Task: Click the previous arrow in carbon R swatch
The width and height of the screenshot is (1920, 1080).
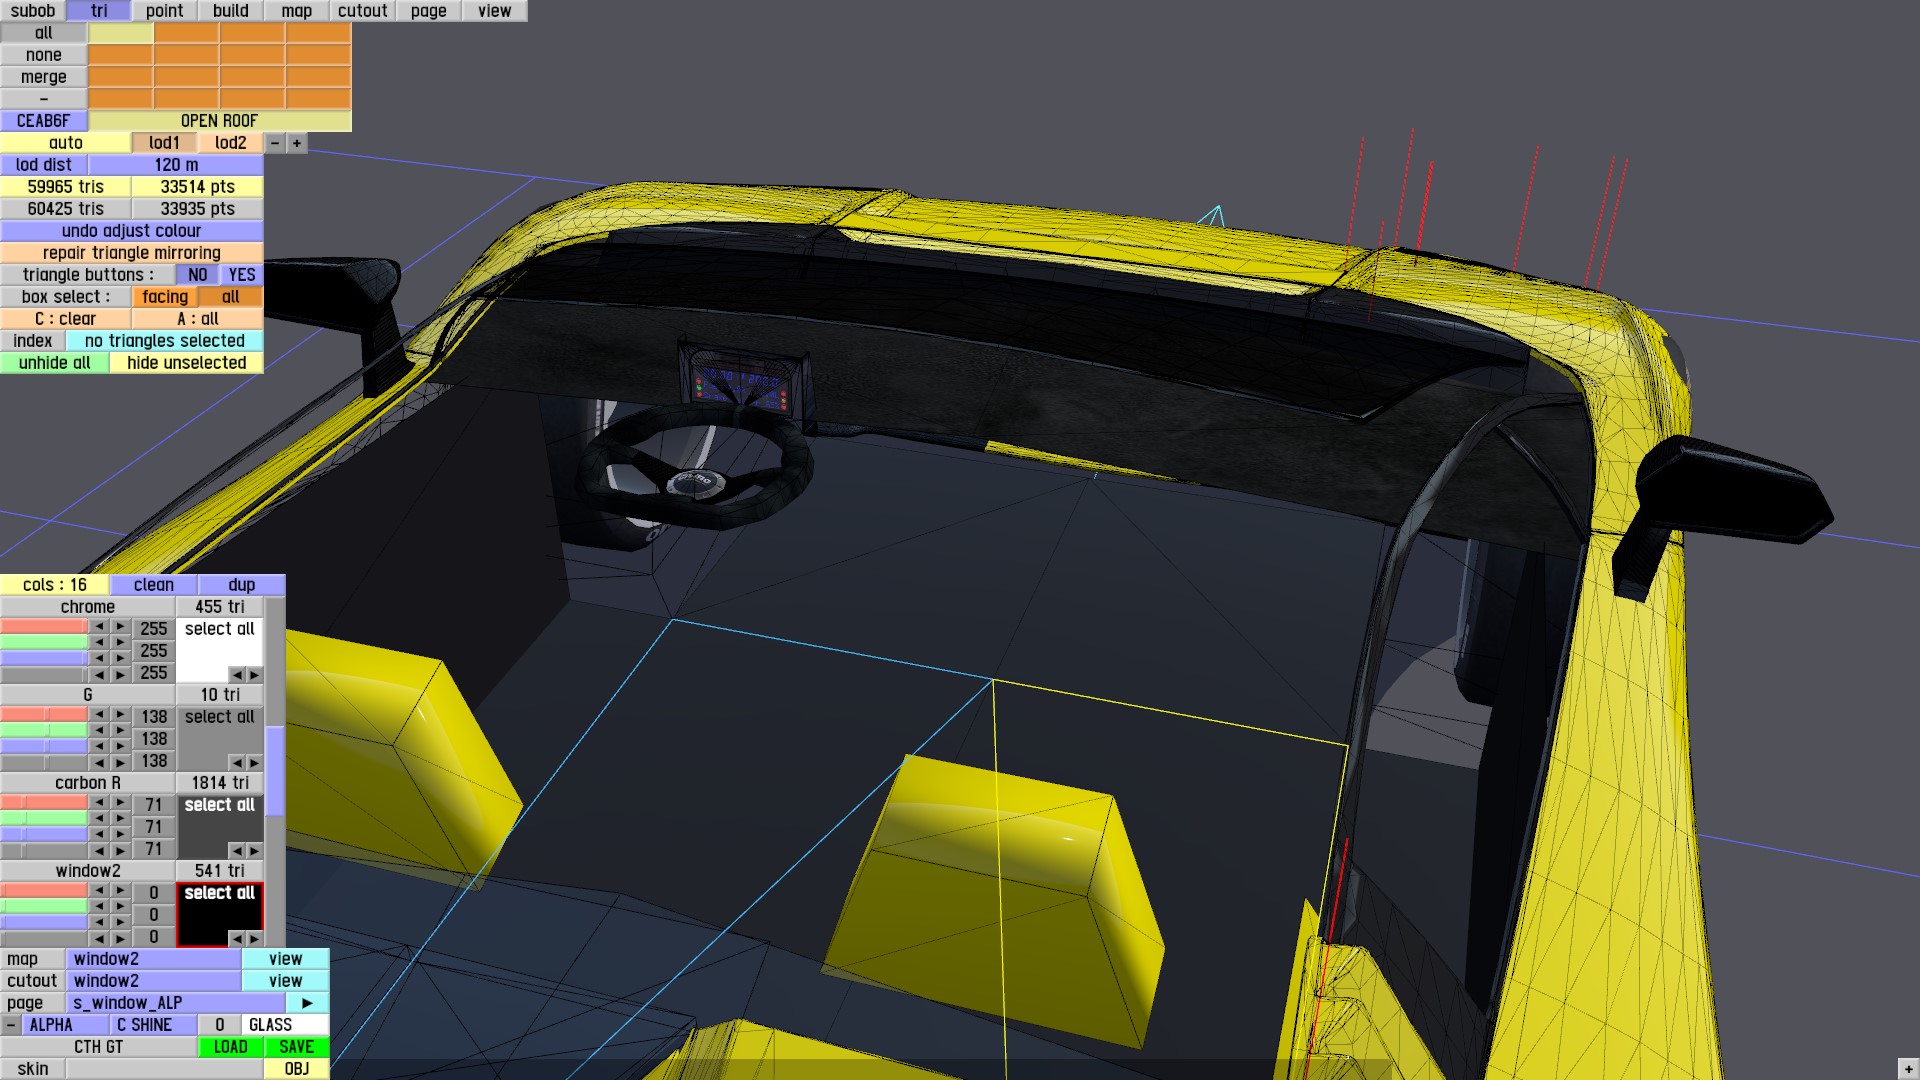Action: pos(237,850)
